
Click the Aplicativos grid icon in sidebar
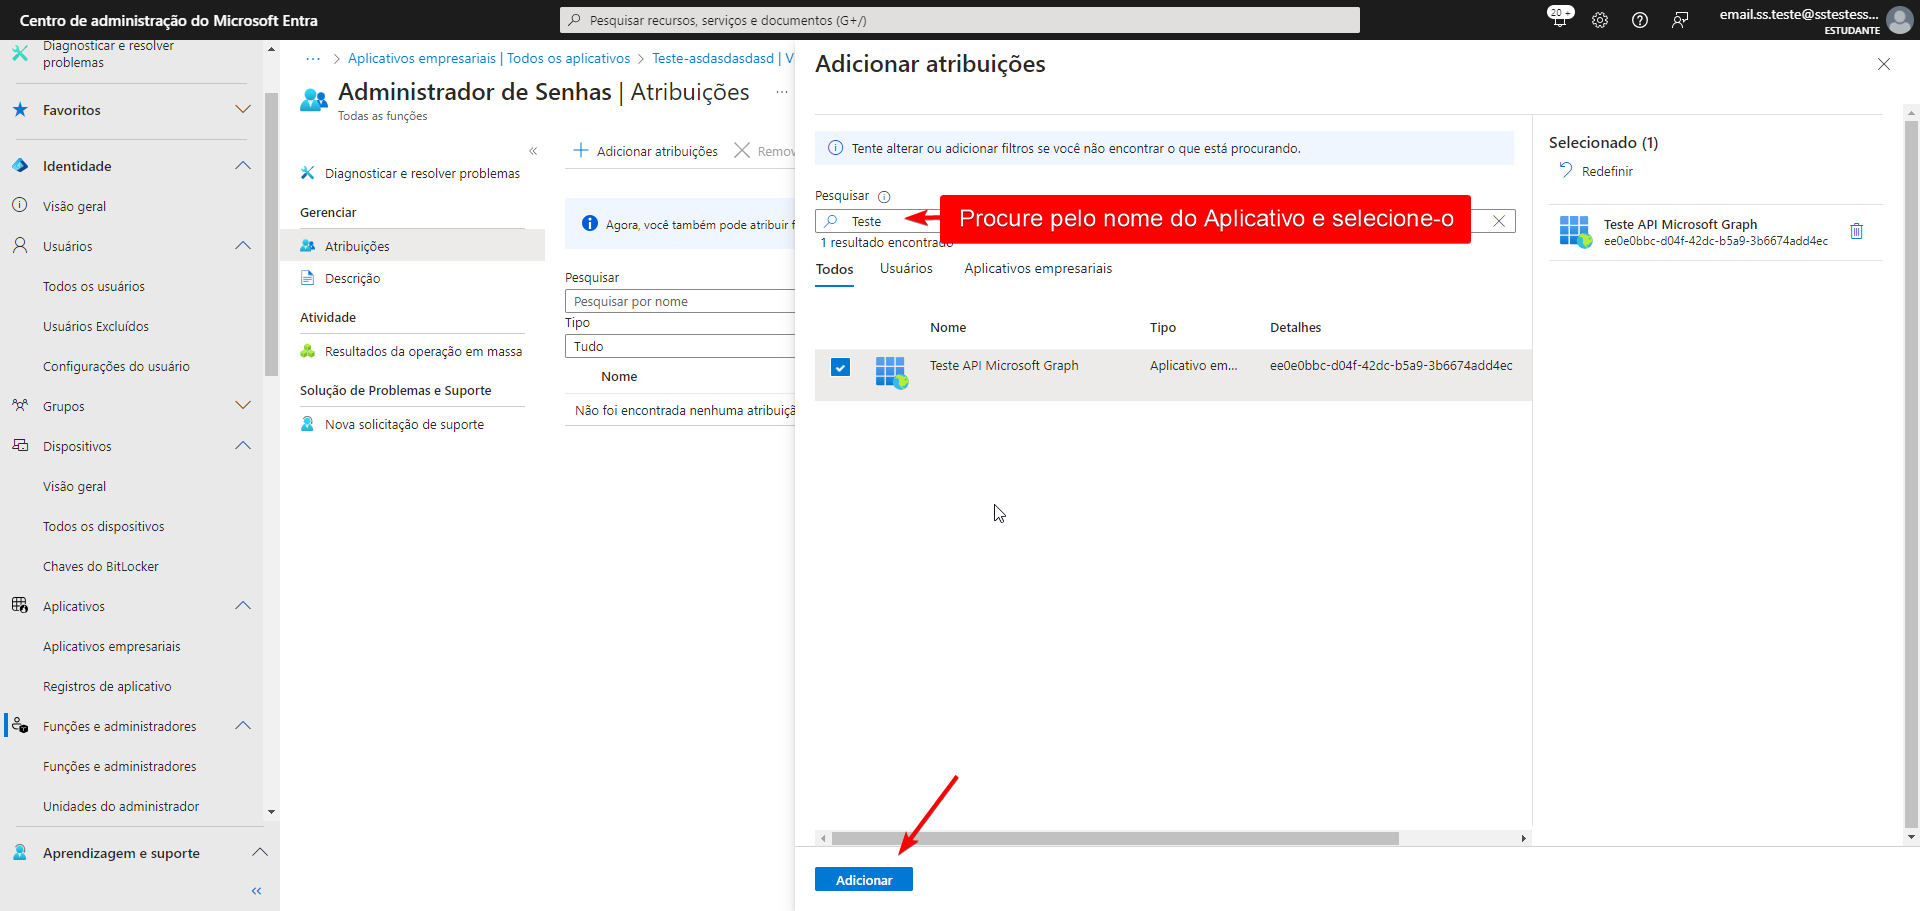tap(20, 605)
